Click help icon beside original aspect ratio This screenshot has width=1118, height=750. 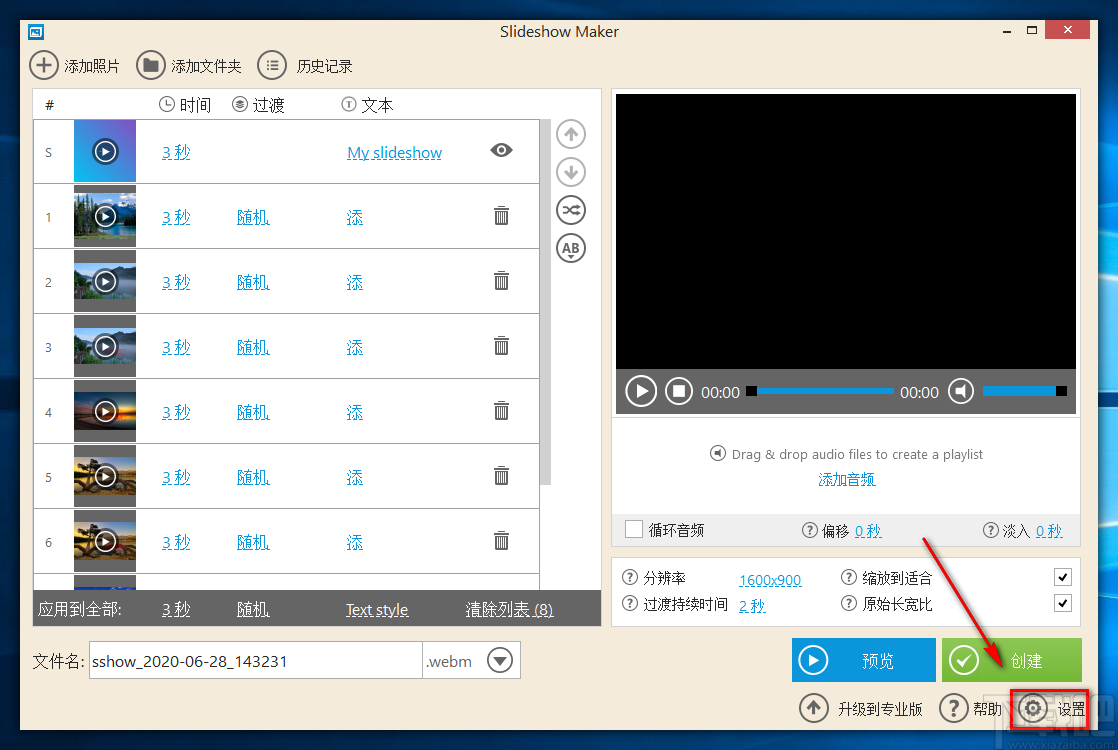[x=848, y=603]
